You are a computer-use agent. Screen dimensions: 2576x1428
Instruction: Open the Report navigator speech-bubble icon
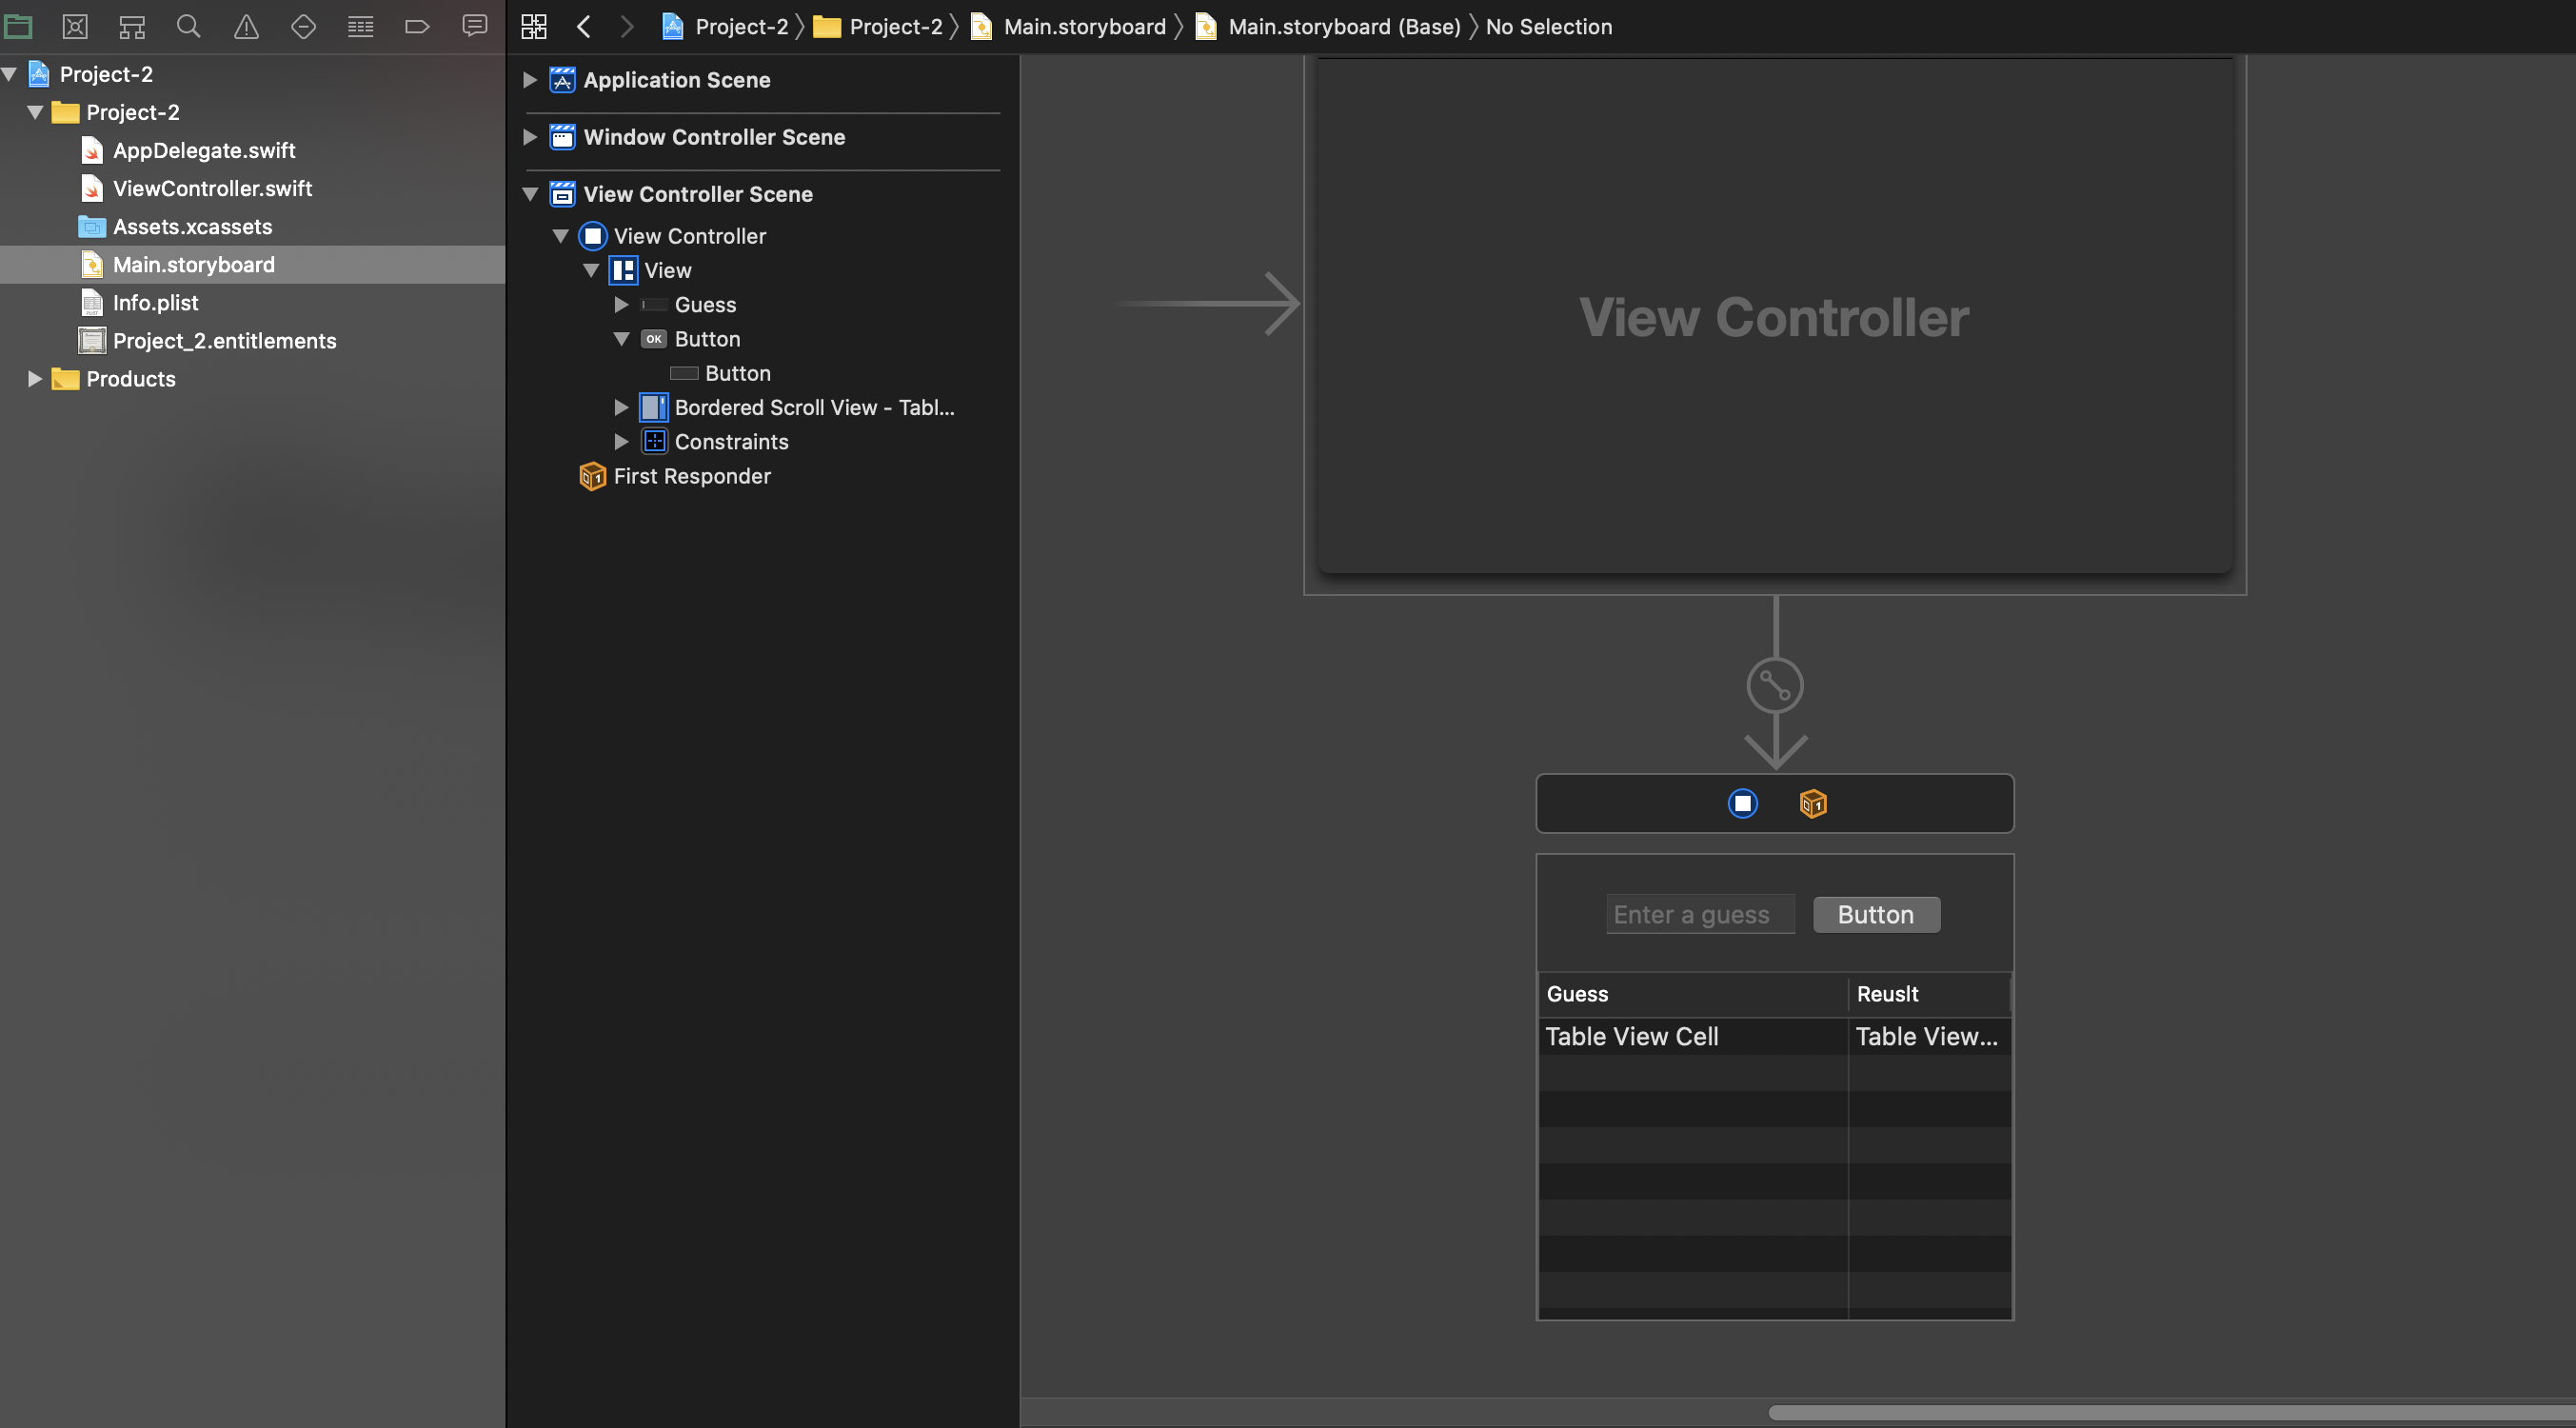coord(475,26)
